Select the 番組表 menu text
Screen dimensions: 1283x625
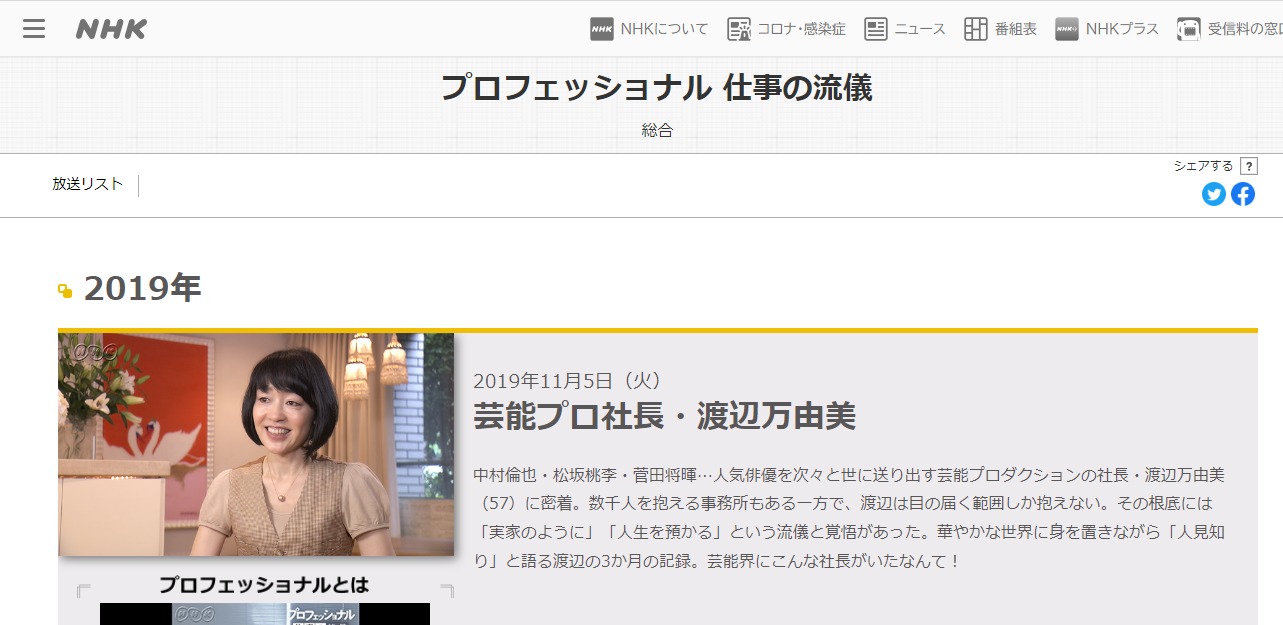click(x=1015, y=29)
